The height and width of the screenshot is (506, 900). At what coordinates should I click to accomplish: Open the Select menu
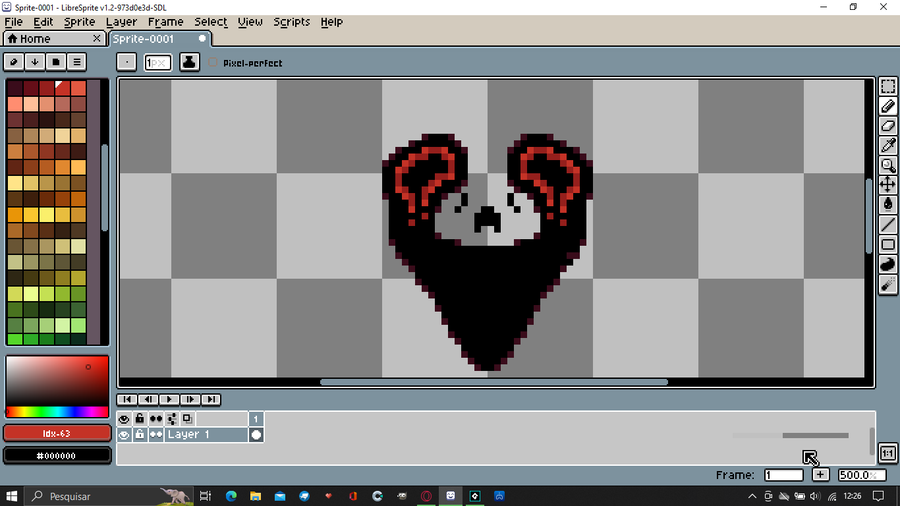[211, 22]
